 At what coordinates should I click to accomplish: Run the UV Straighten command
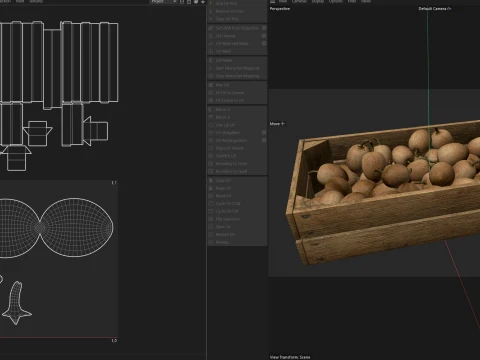click(x=228, y=133)
